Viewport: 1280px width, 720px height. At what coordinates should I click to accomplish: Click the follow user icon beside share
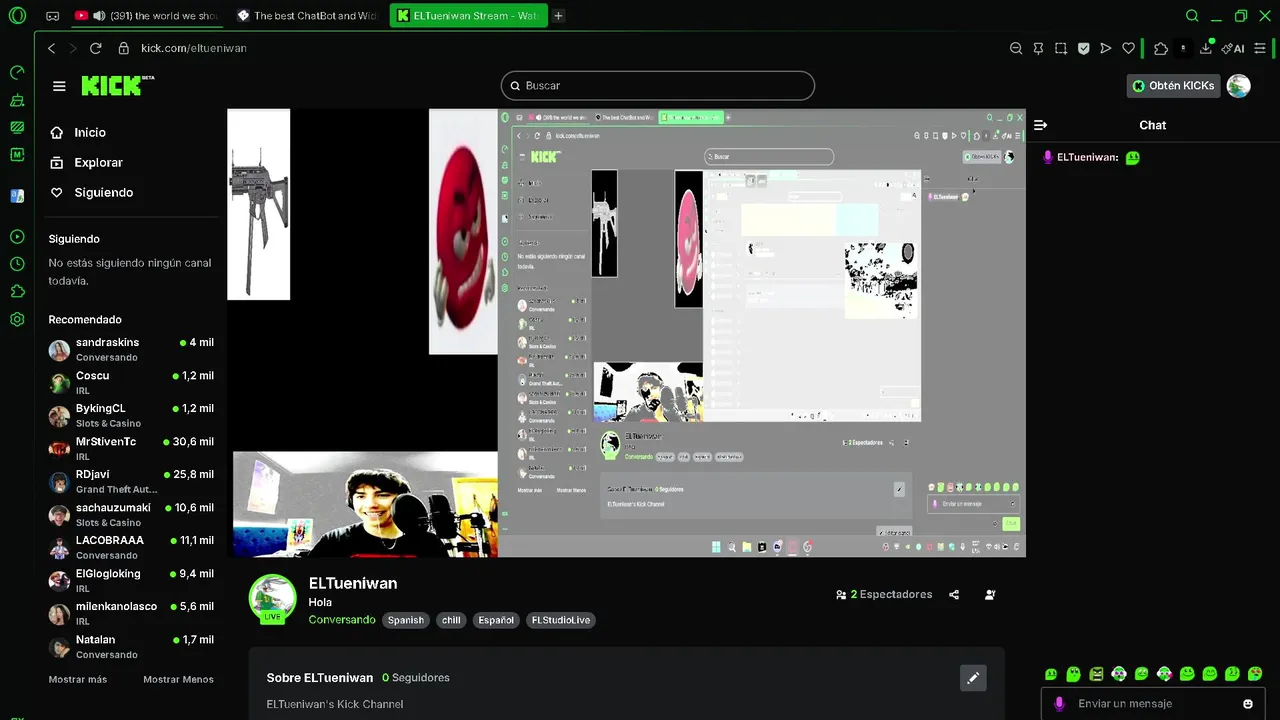990,594
